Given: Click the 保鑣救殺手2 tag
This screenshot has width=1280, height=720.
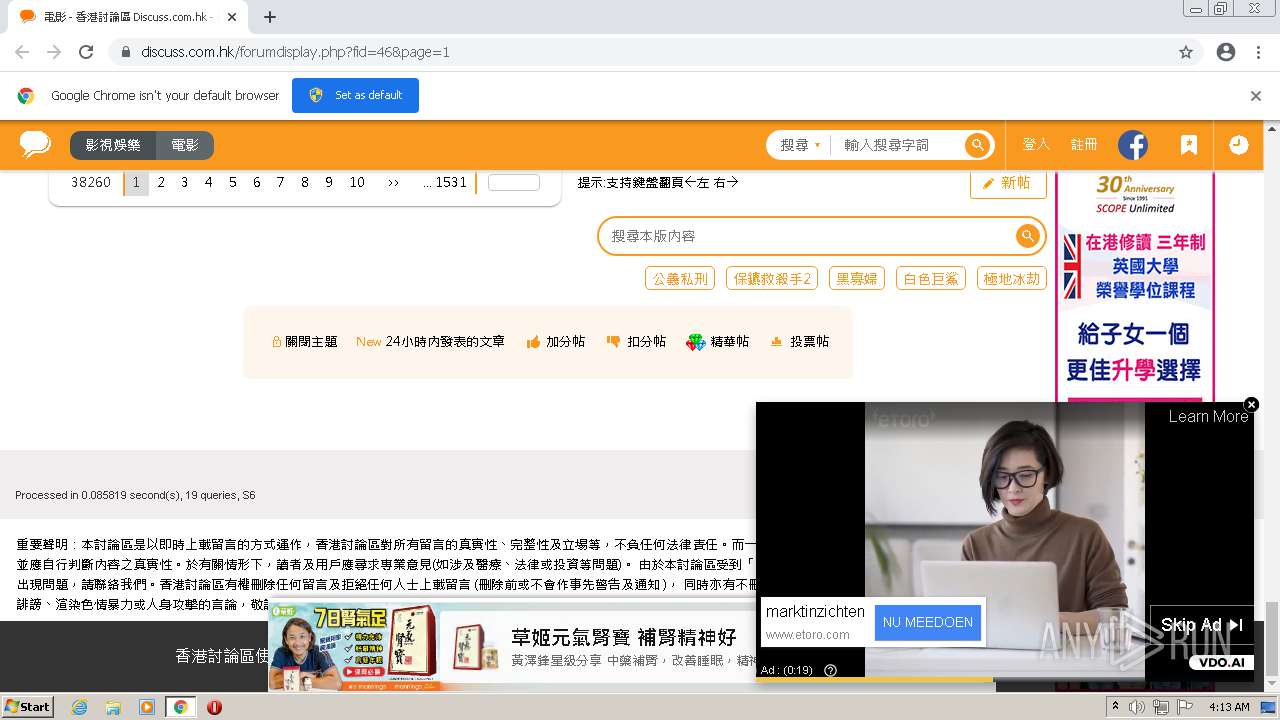Looking at the screenshot, I should [772, 279].
